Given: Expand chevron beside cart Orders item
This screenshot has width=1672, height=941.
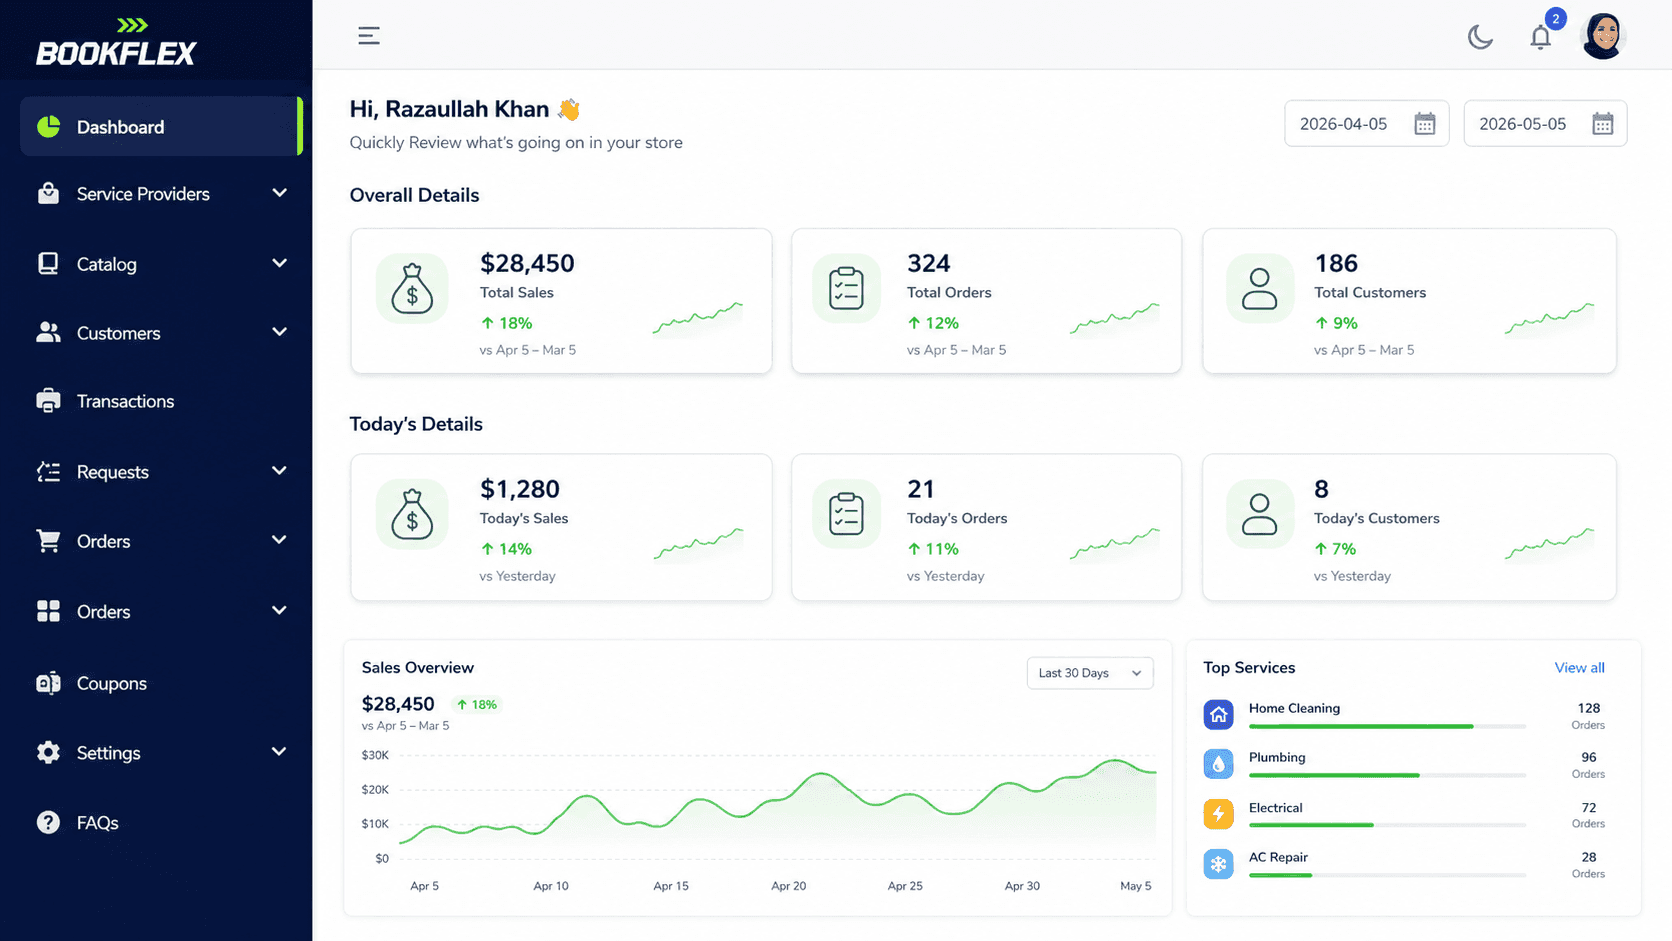Looking at the screenshot, I should [x=280, y=540].
